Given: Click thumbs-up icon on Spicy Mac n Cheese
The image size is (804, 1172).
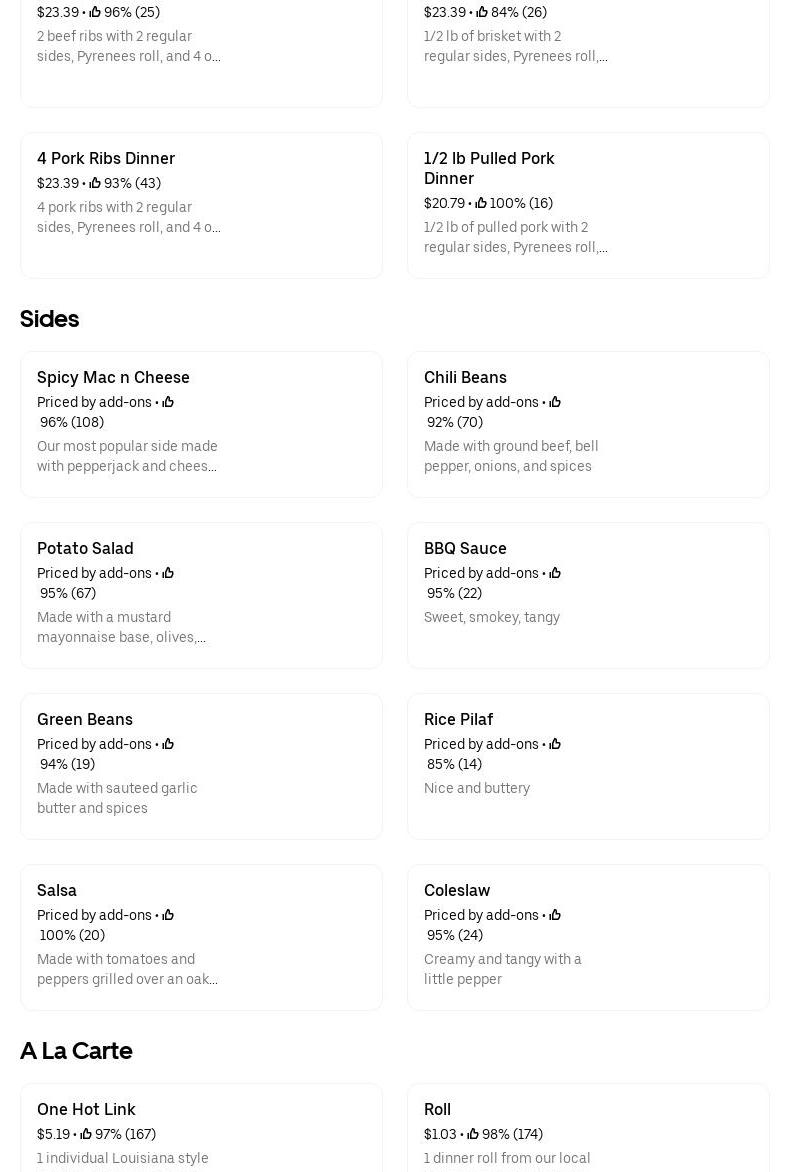Looking at the screenshot, I should [x=168, y=402].
